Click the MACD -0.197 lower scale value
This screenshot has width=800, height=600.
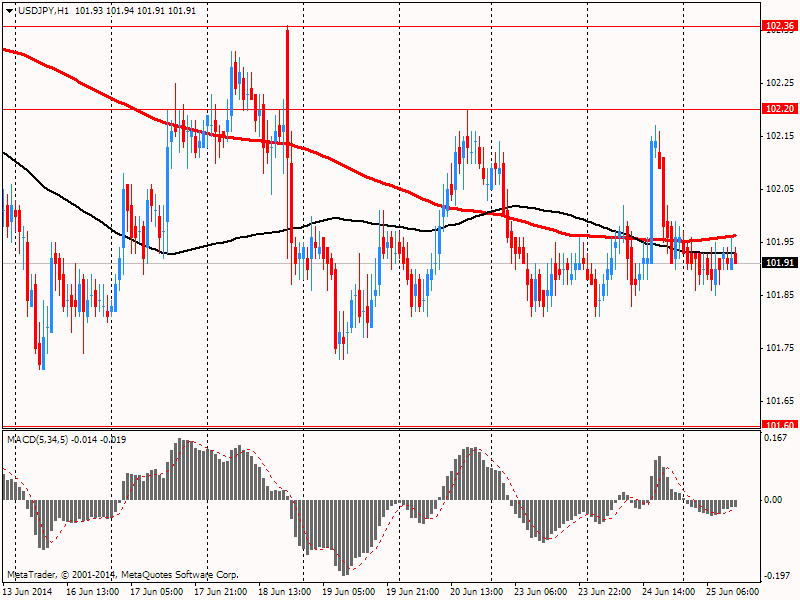776,576
